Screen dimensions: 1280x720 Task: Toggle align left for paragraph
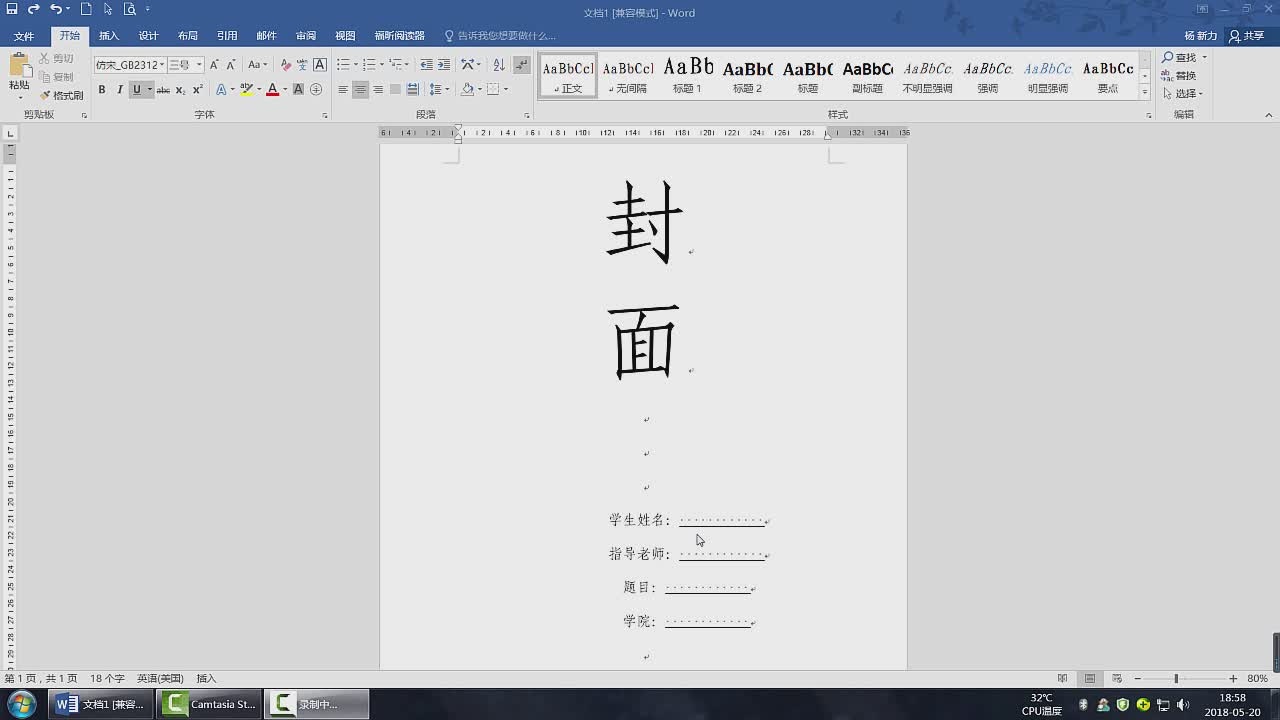click(343, 90)
